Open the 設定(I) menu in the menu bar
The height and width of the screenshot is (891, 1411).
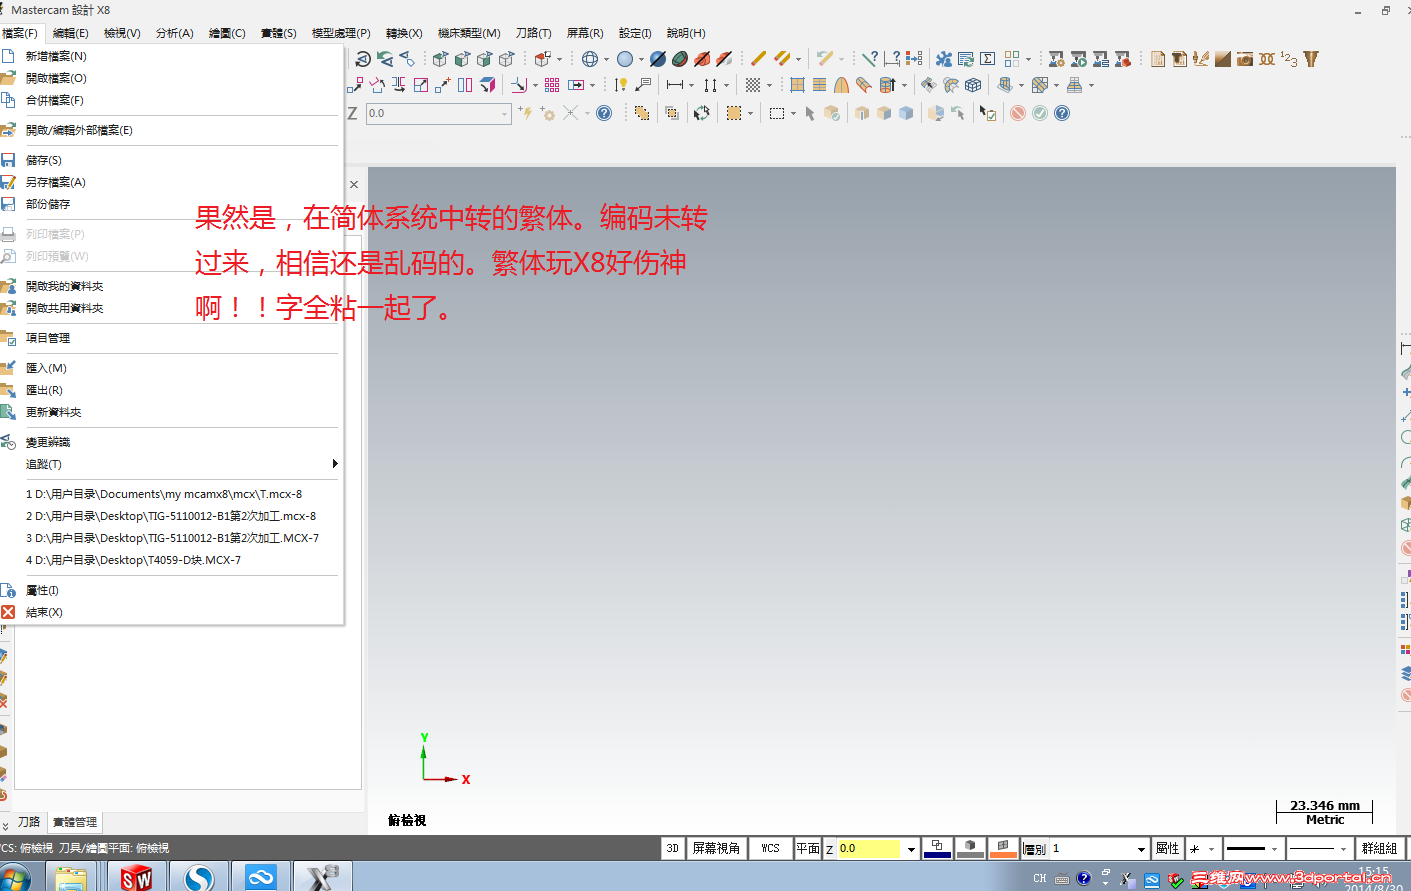(x=635, y=33)
